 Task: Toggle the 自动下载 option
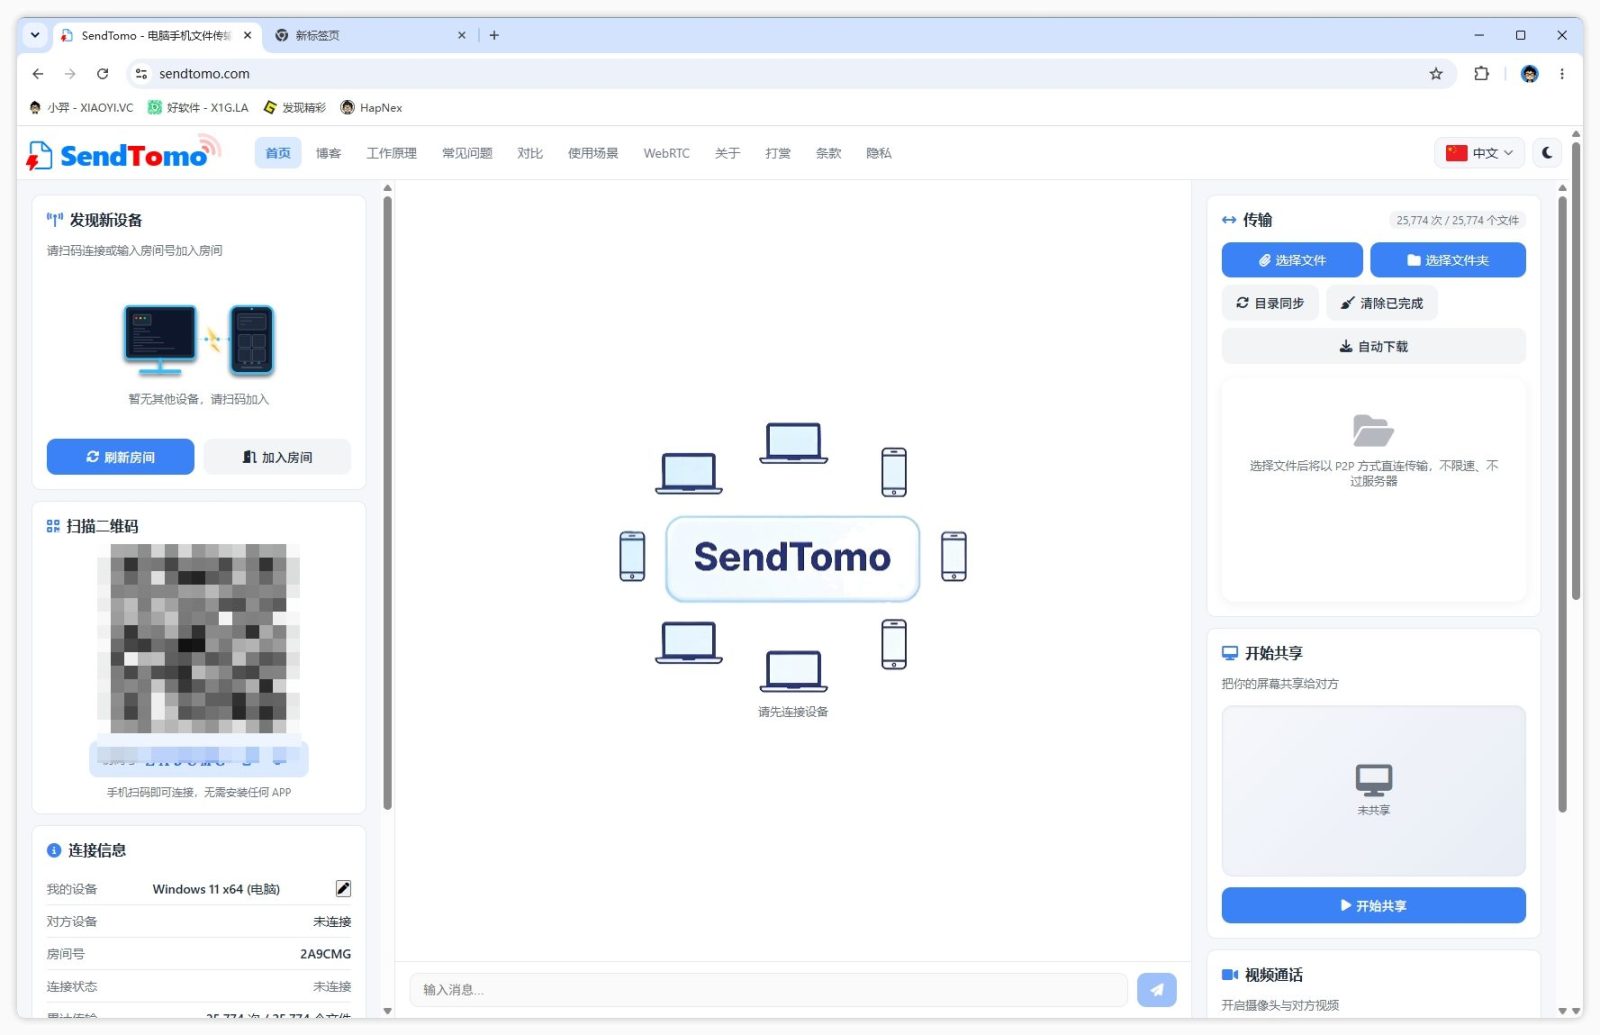coord(1373,346)
